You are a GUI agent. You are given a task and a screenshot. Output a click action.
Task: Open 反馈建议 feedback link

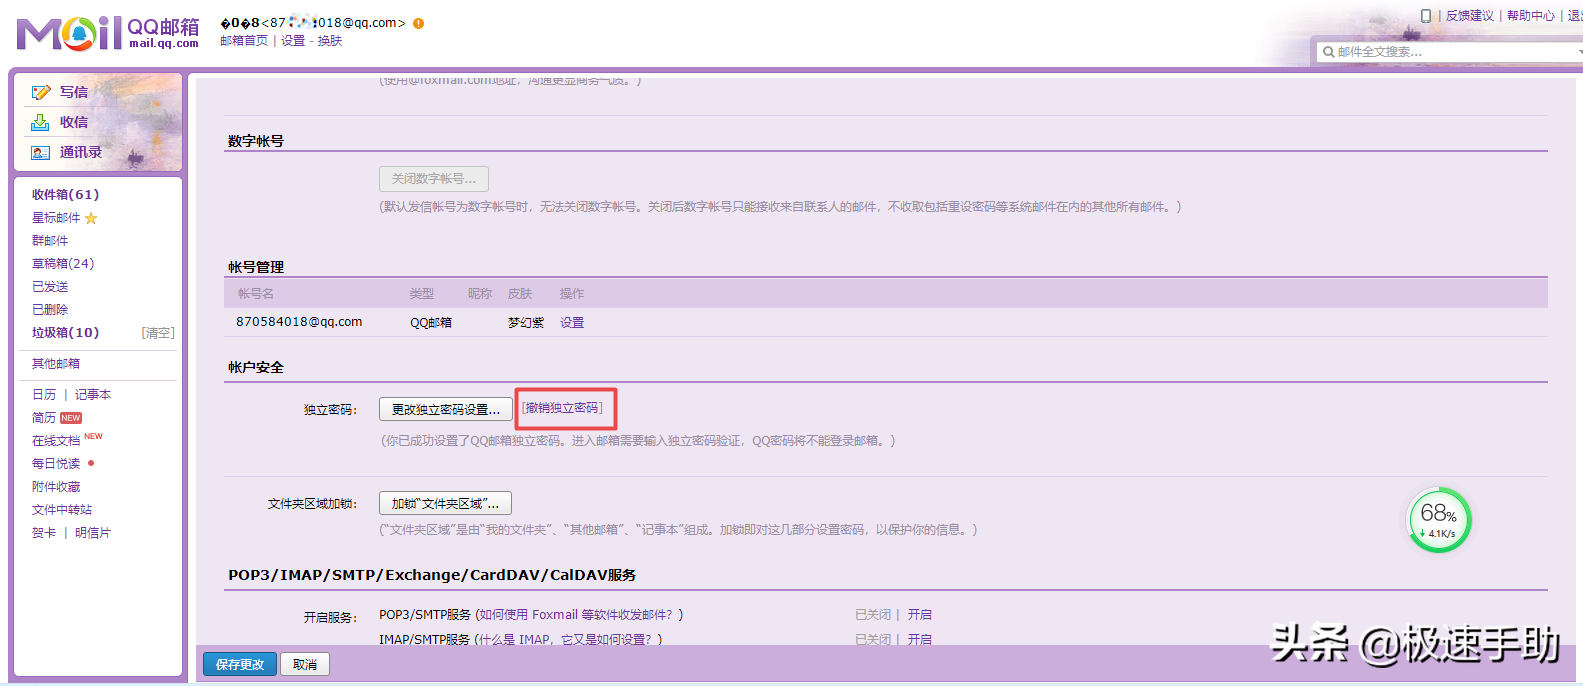[x=1470, y=16]
